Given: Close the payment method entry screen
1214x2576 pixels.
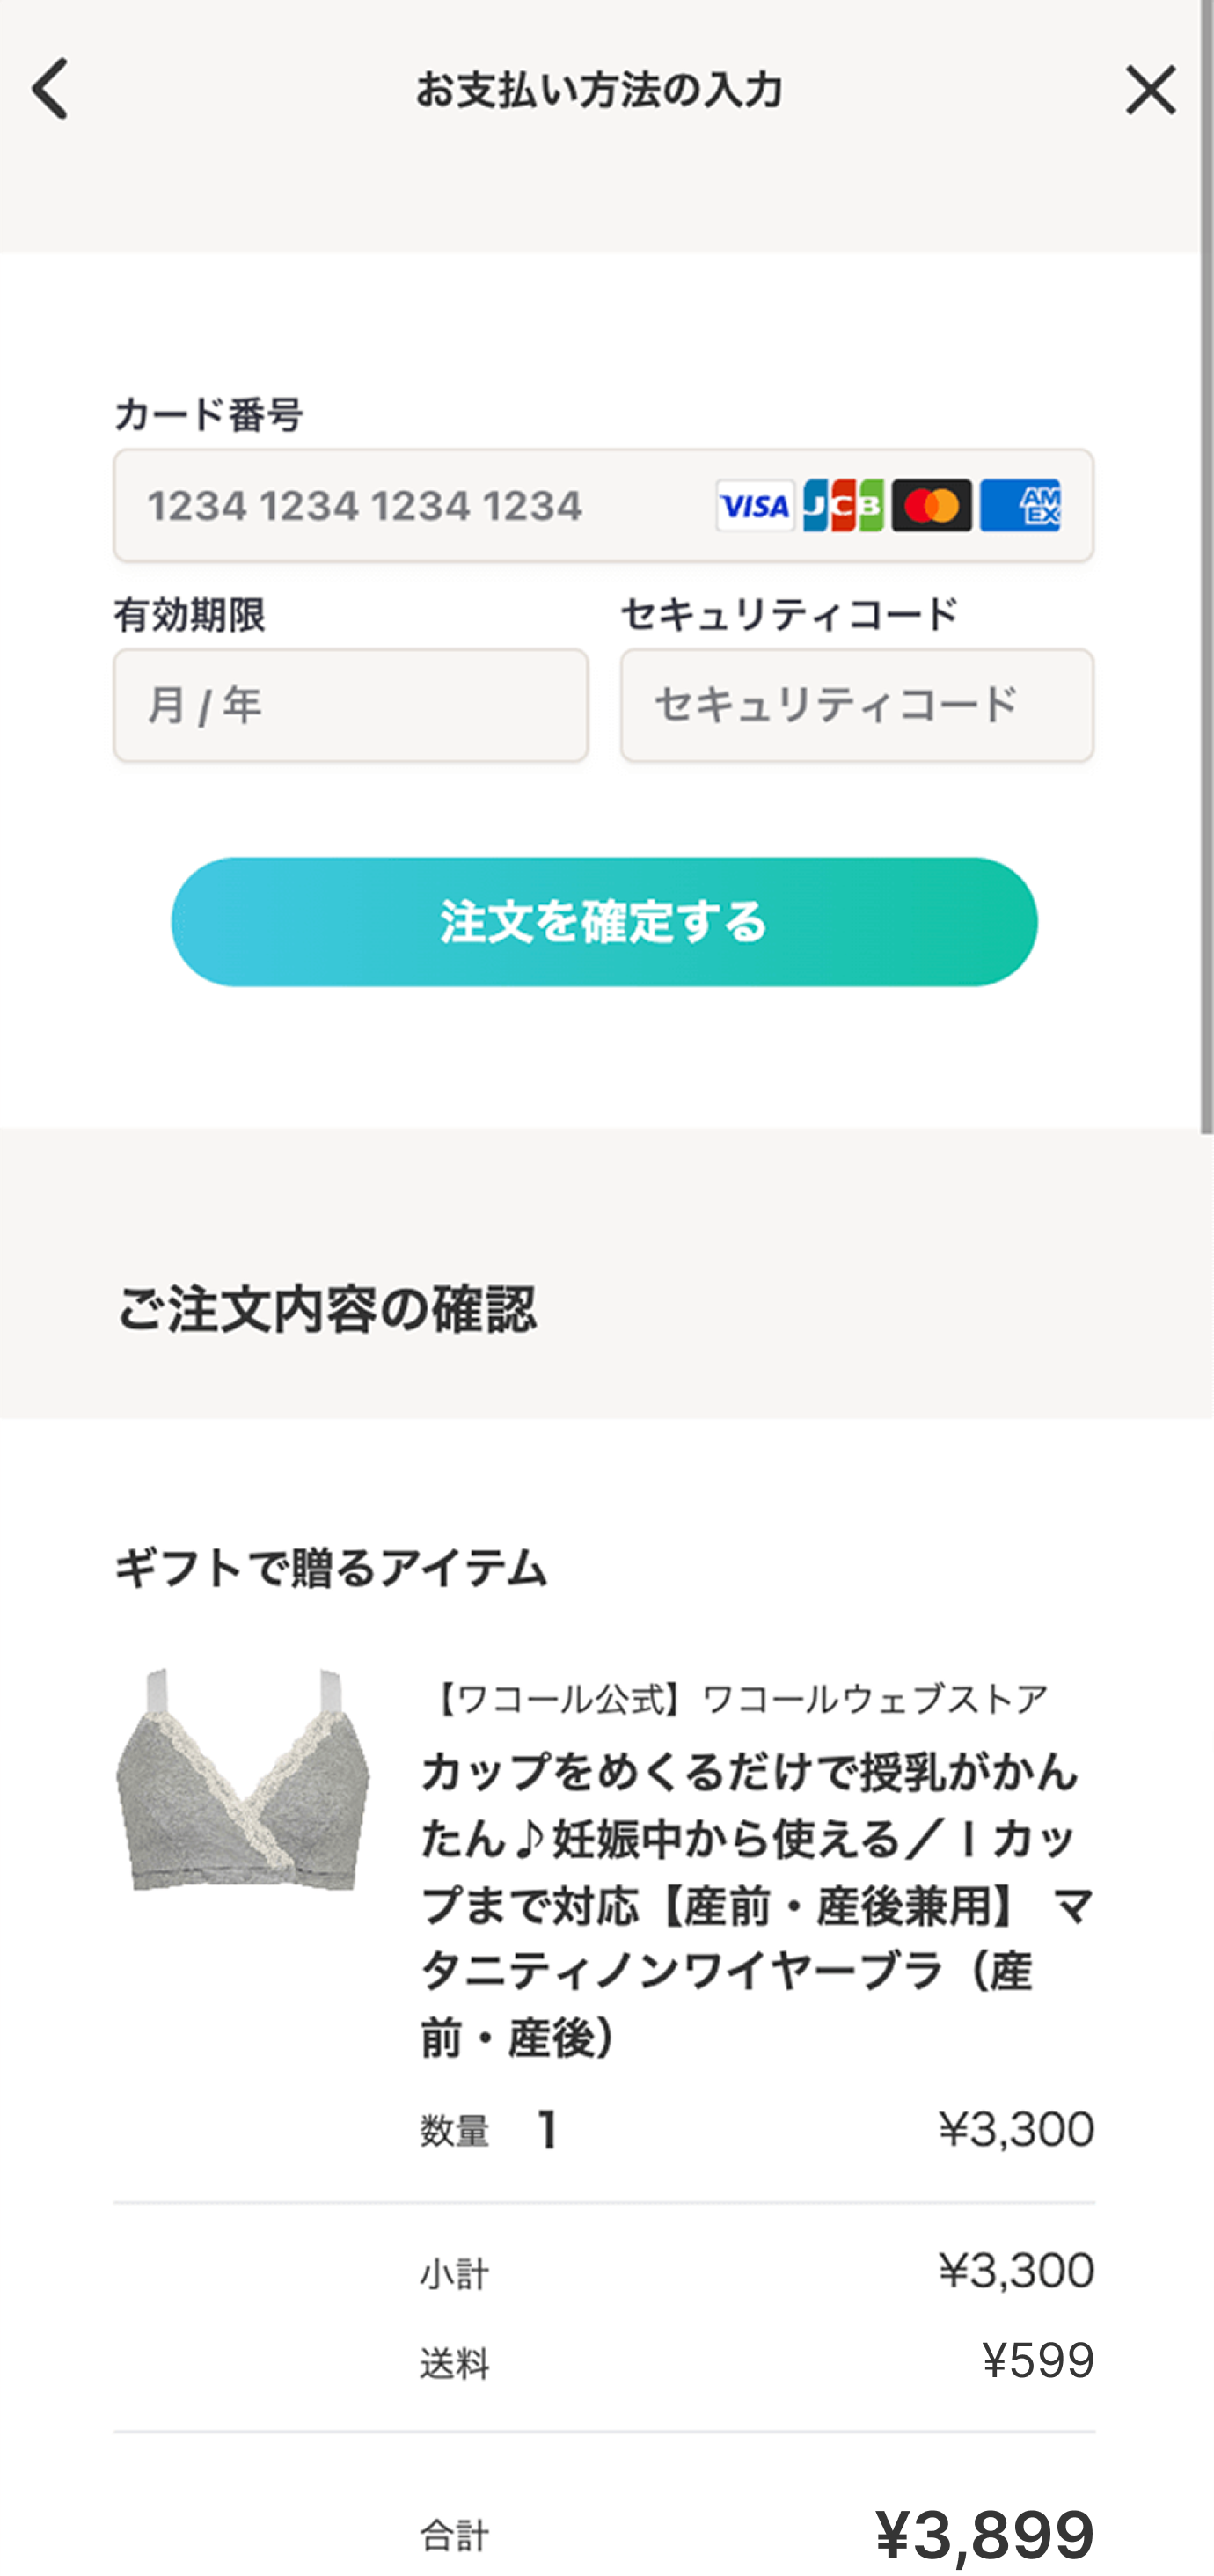Looking at the screenshot, I should [x=1150, y=90].
